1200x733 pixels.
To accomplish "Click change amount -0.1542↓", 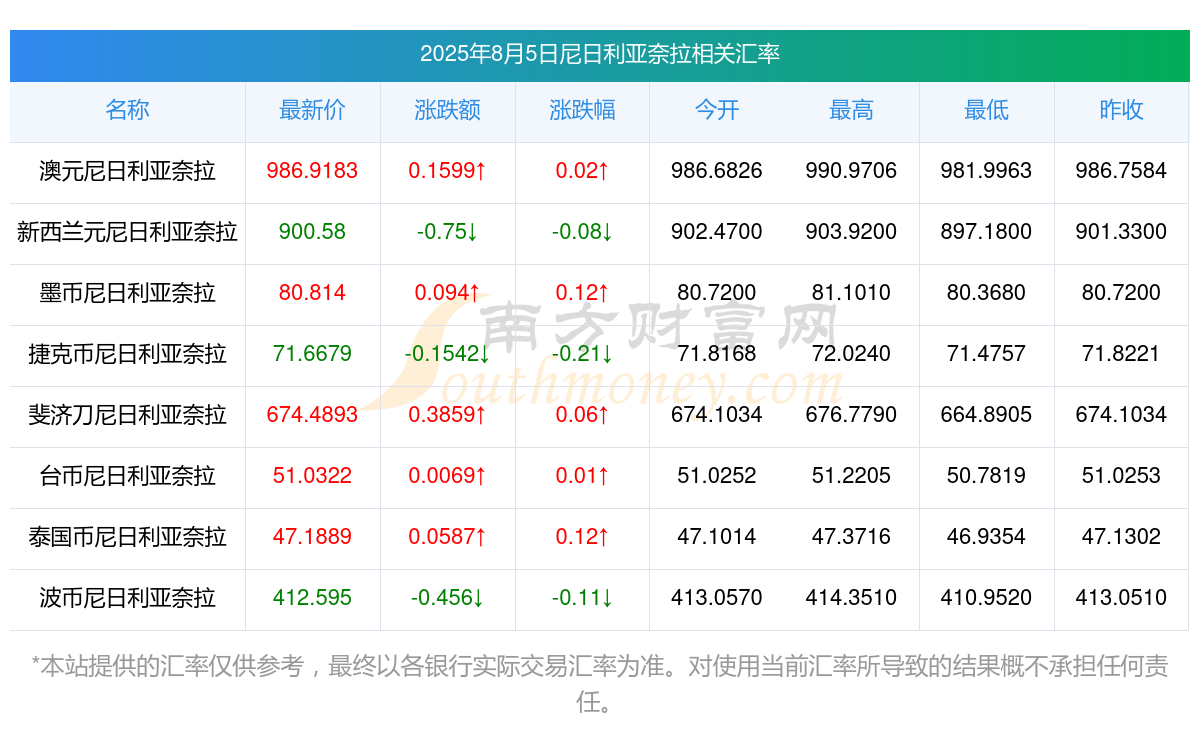I will click(x=447, y=354).
